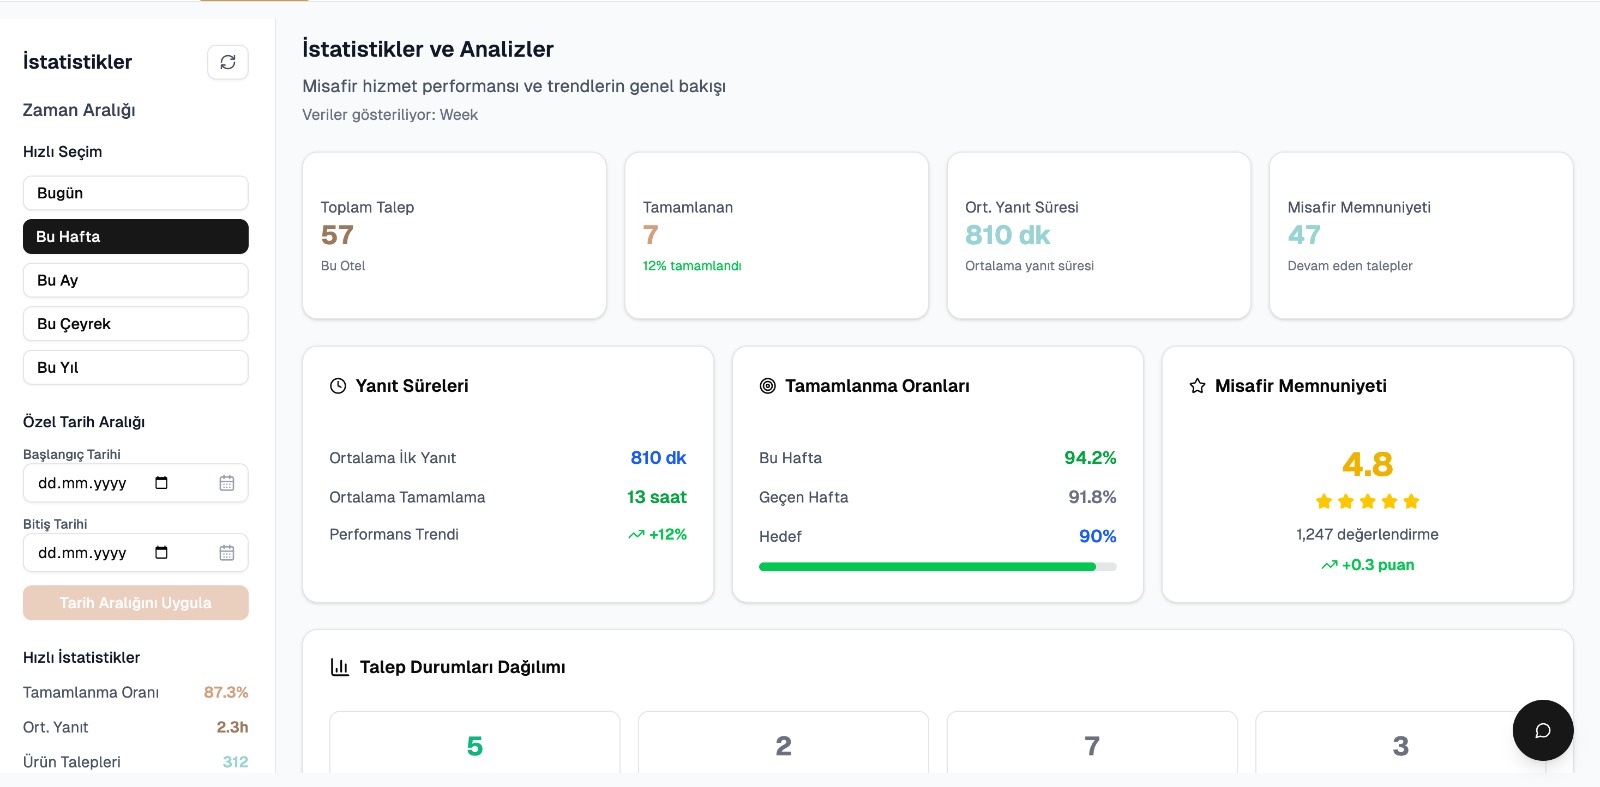Click the status card showing 5
This screenshot has width=1600, height=787.
coord(475,742)
